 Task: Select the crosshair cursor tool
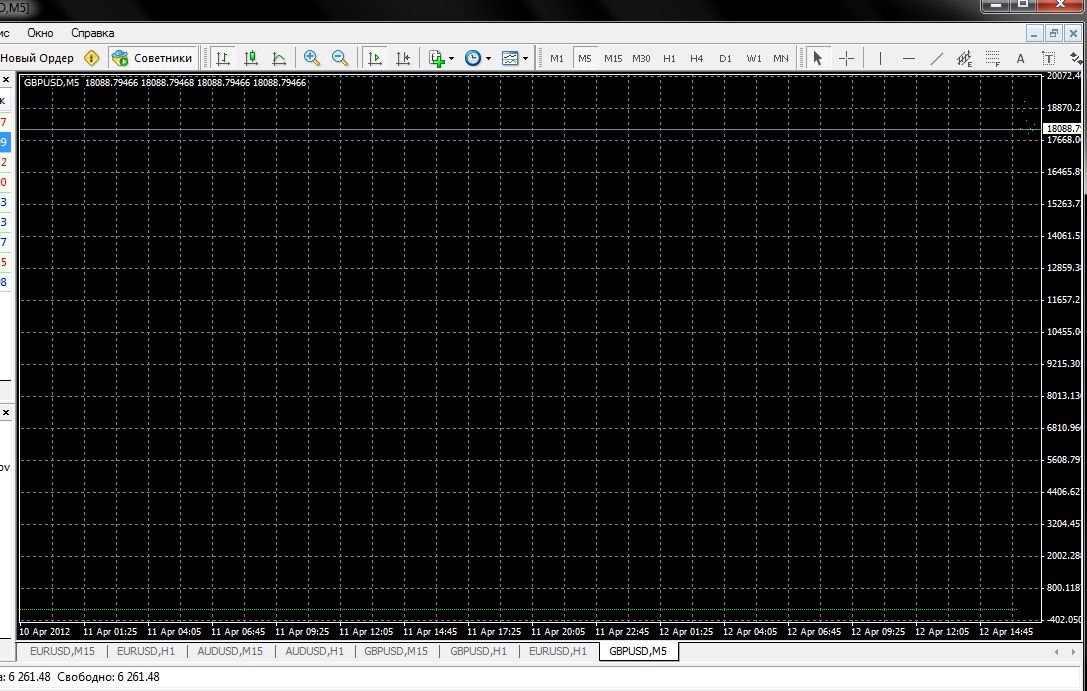(846, 58)
